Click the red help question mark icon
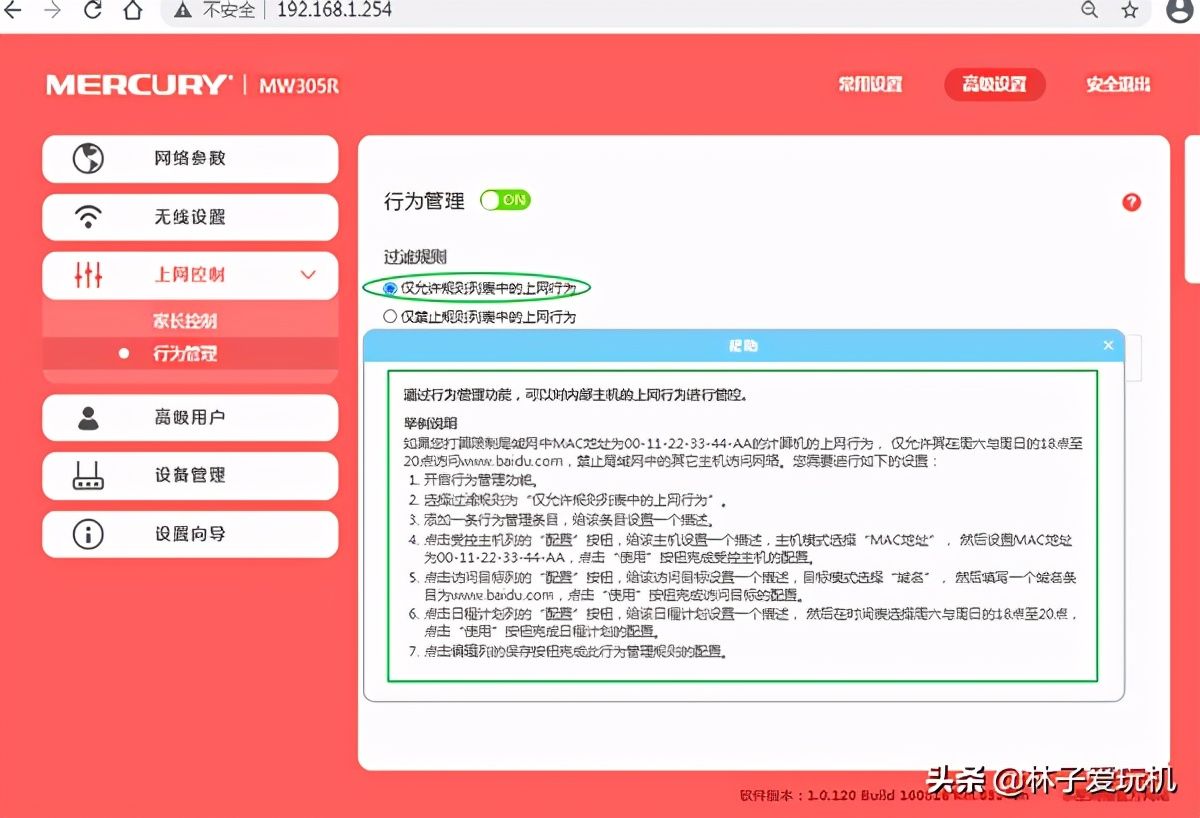 click(1131, 202)
